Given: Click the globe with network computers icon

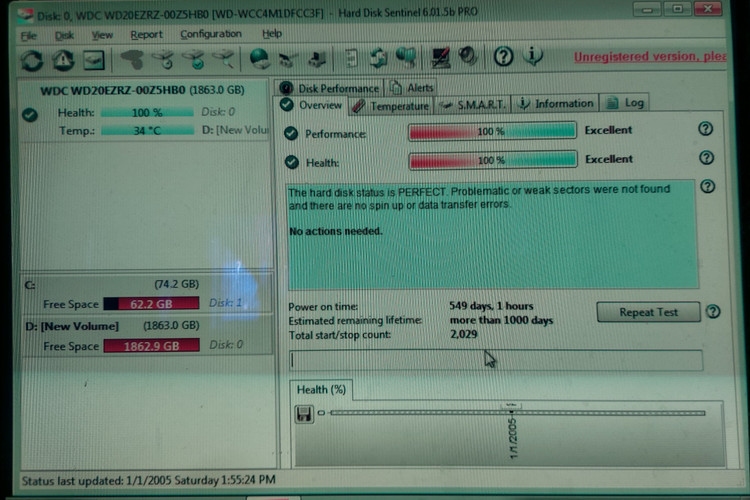Looking at the screenshot, I should click(x=406, y=58).
